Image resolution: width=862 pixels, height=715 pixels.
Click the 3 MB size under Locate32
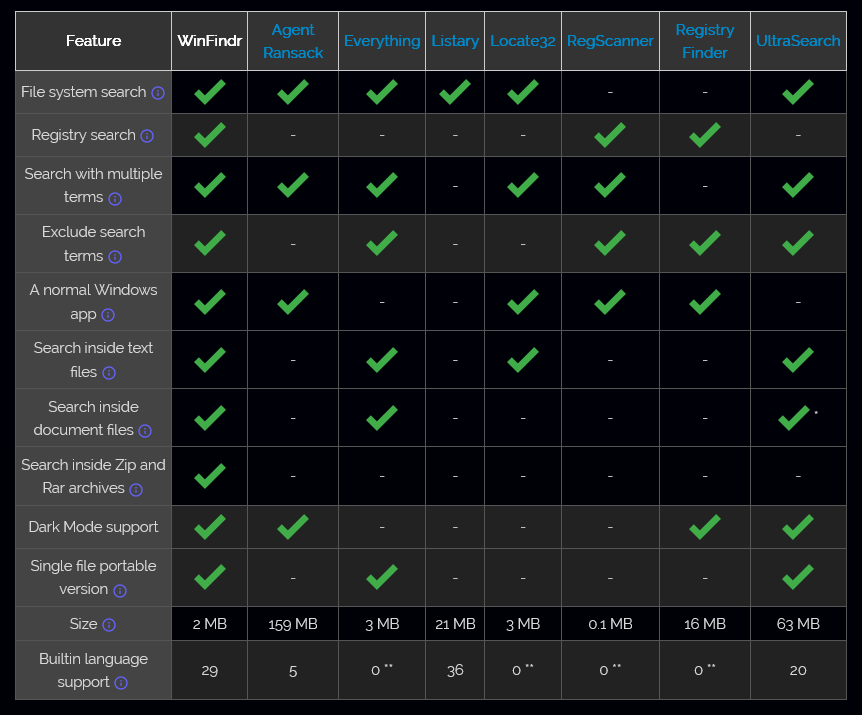coord(523,624)
